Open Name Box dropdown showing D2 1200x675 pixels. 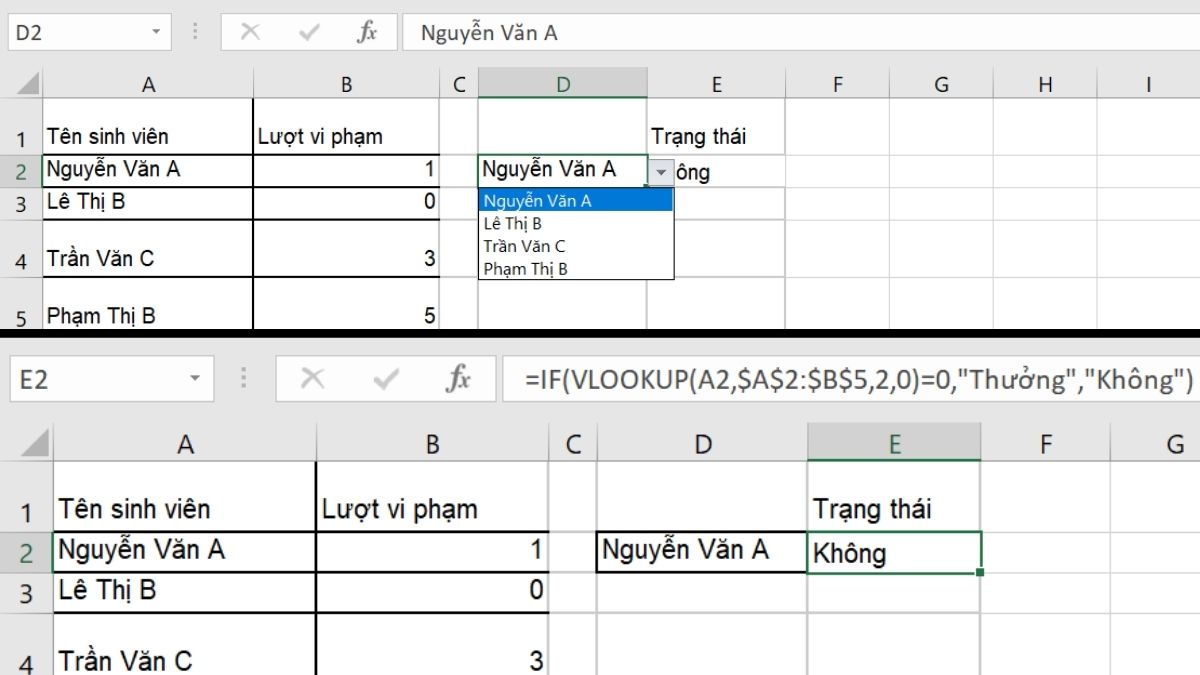pyautogui.click(x=156, y=32)
